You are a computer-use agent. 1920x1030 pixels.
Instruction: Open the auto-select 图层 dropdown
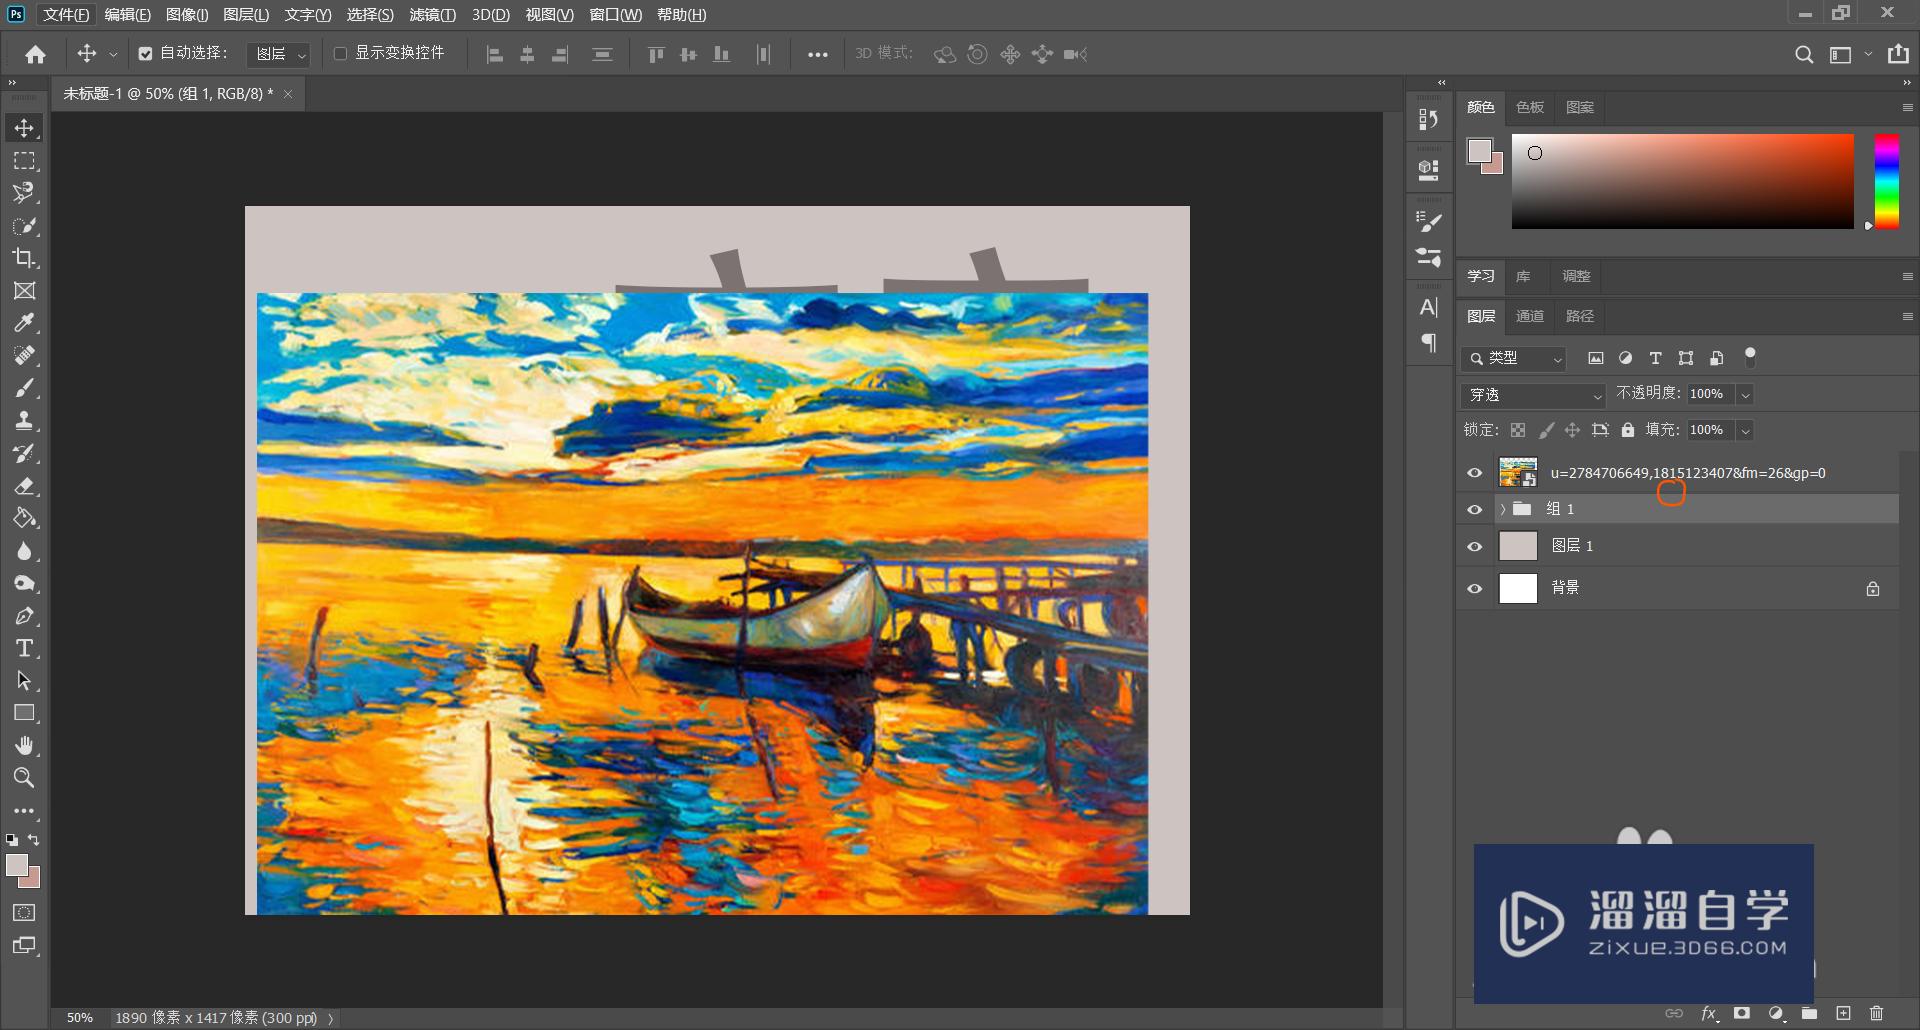click(x=279, y=54)
